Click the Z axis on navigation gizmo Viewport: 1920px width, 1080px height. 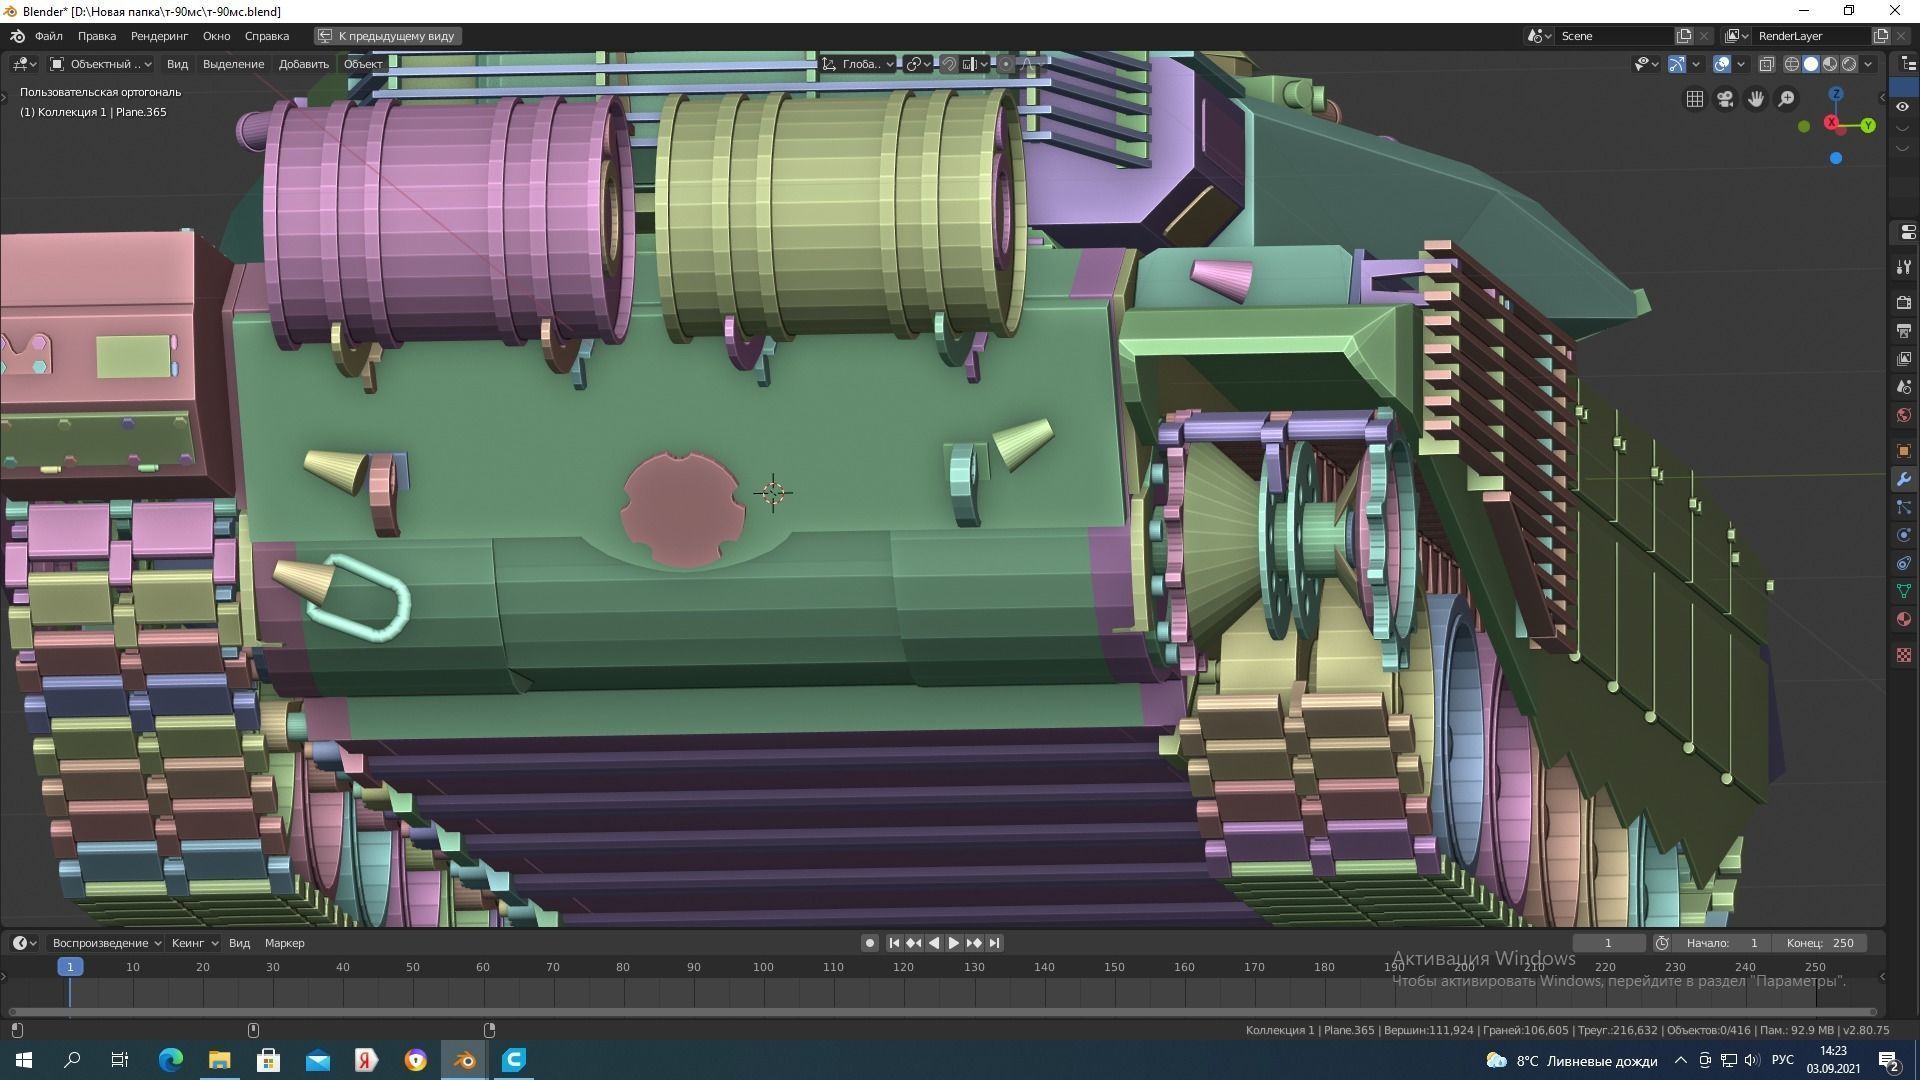1836,94
